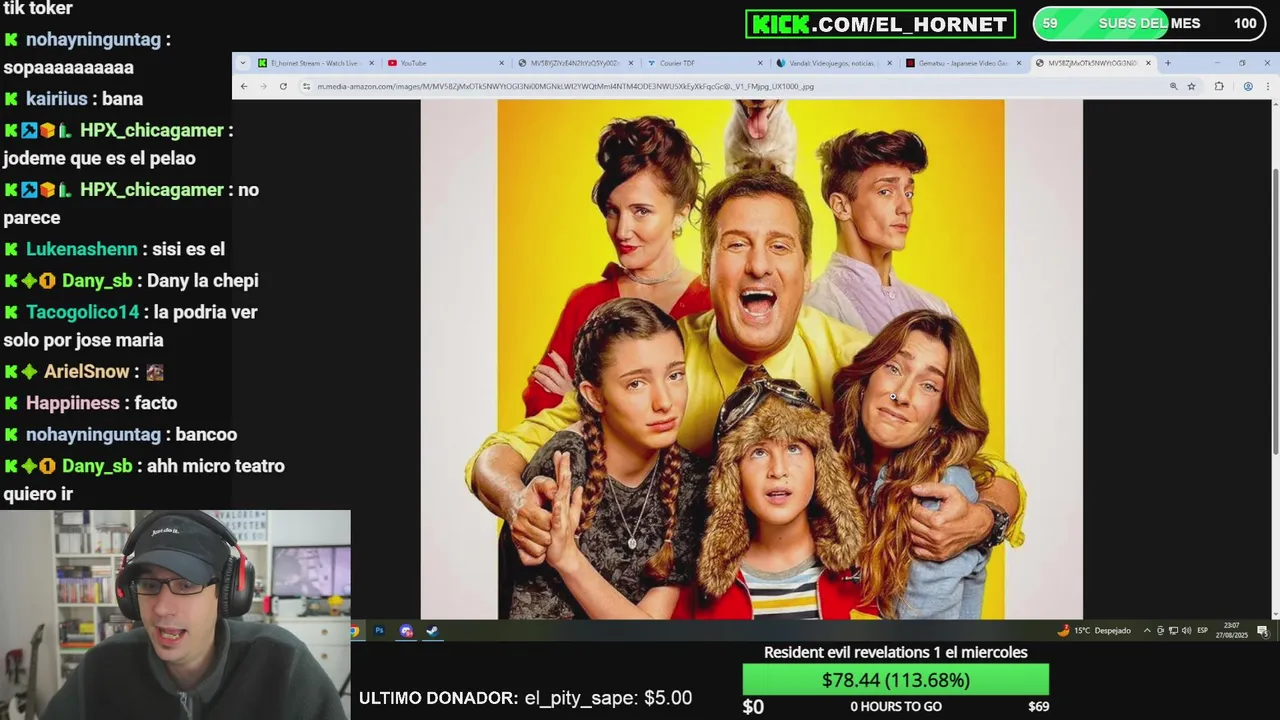
Task: Open the zoom magnifier icon in address bar
Action: pyautogui.click(x=1173, y=86)
